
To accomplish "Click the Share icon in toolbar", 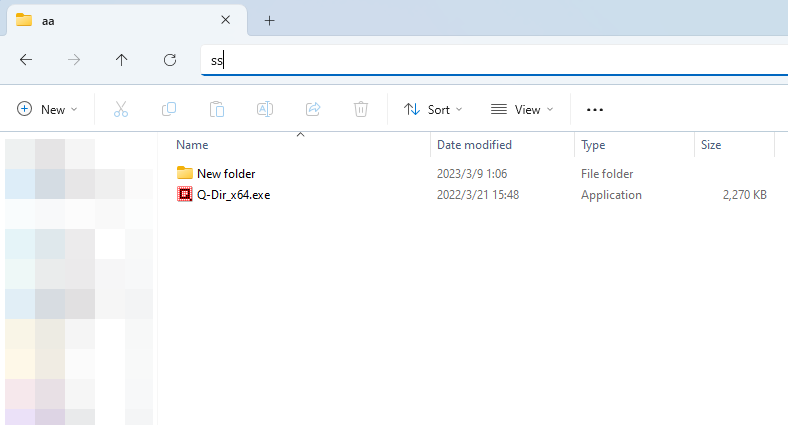I will coord(313,109).
